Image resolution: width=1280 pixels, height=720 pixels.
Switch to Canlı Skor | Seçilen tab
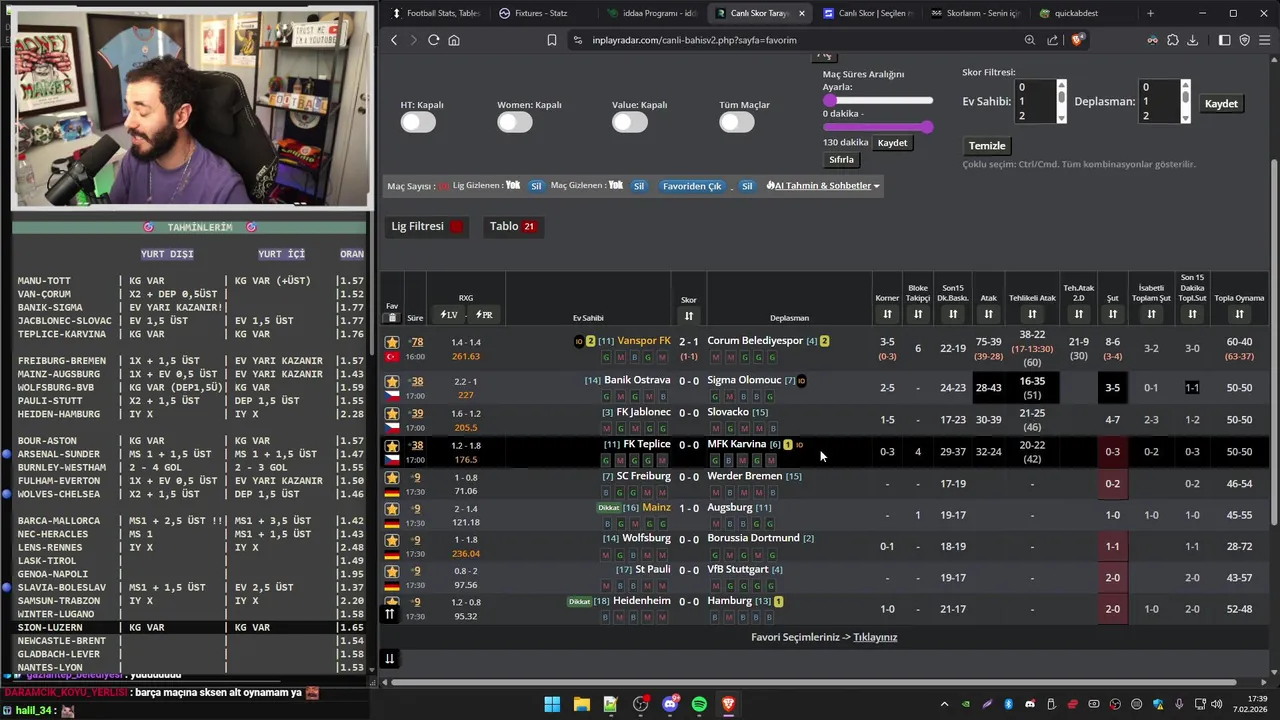coord(866,13)
